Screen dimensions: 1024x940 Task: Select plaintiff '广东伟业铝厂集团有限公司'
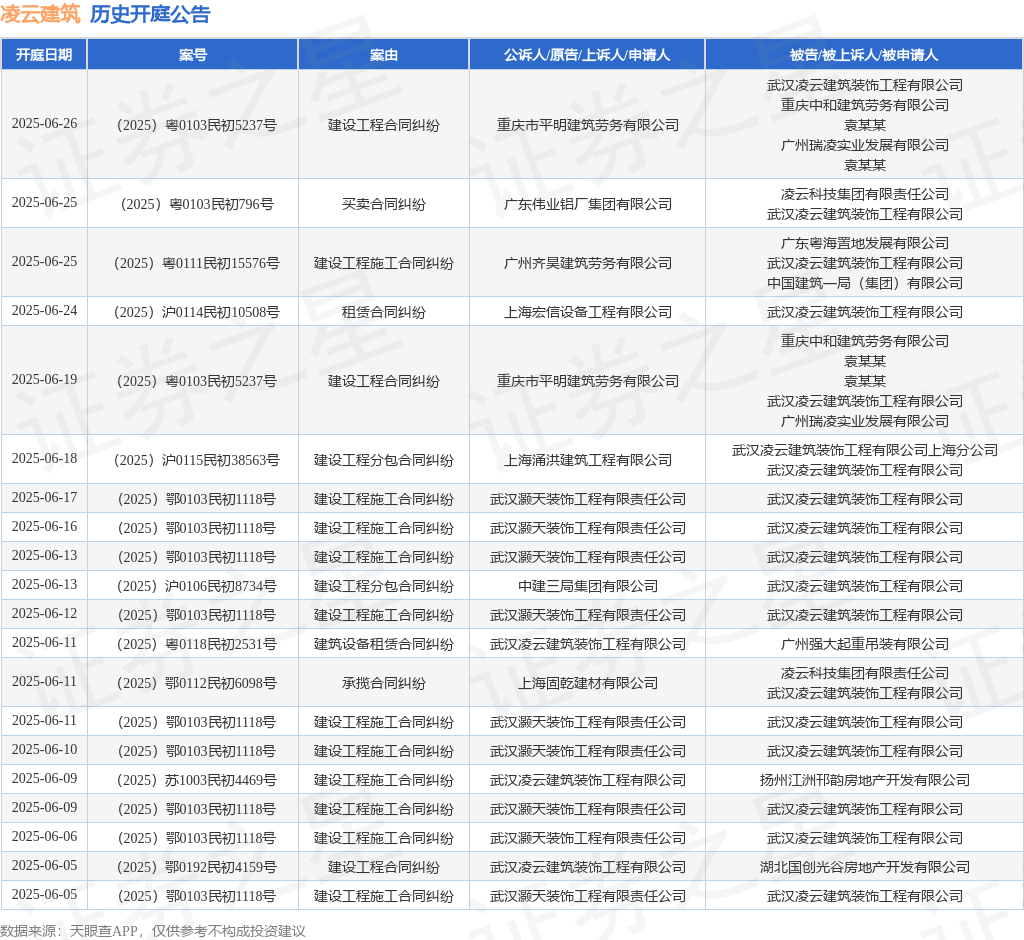click(588, 204)
